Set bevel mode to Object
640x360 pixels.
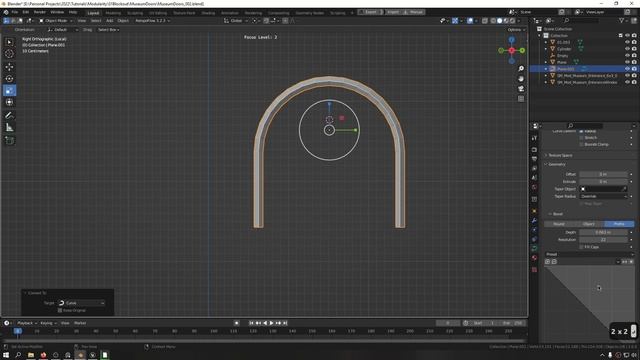589,224
